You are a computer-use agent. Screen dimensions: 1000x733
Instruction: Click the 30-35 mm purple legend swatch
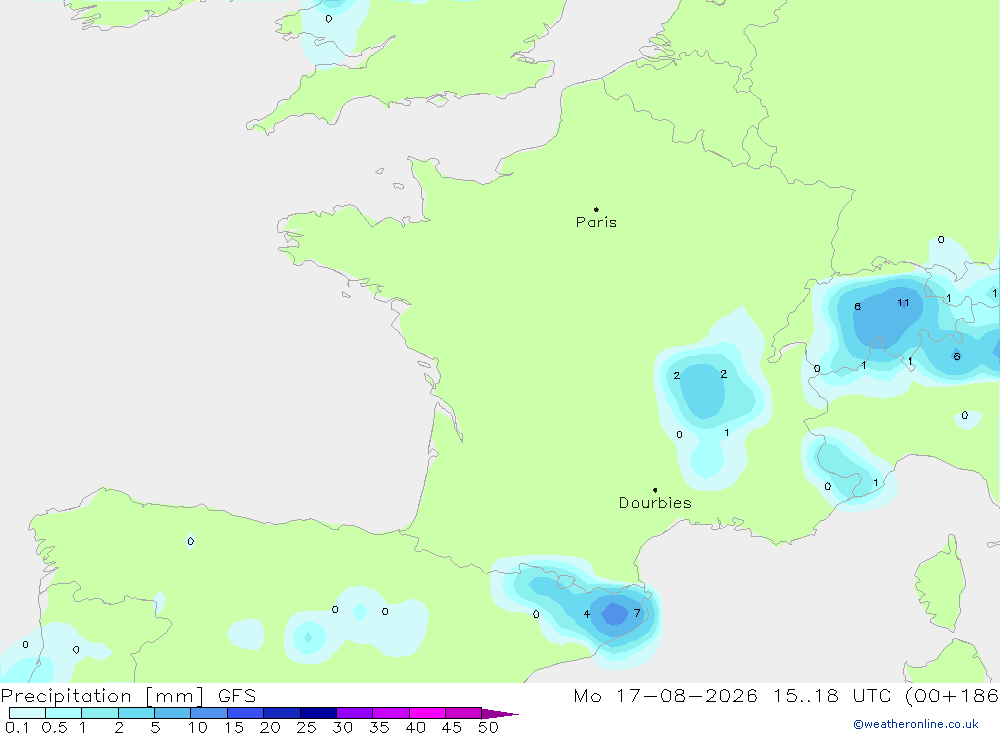coord(354,713)
